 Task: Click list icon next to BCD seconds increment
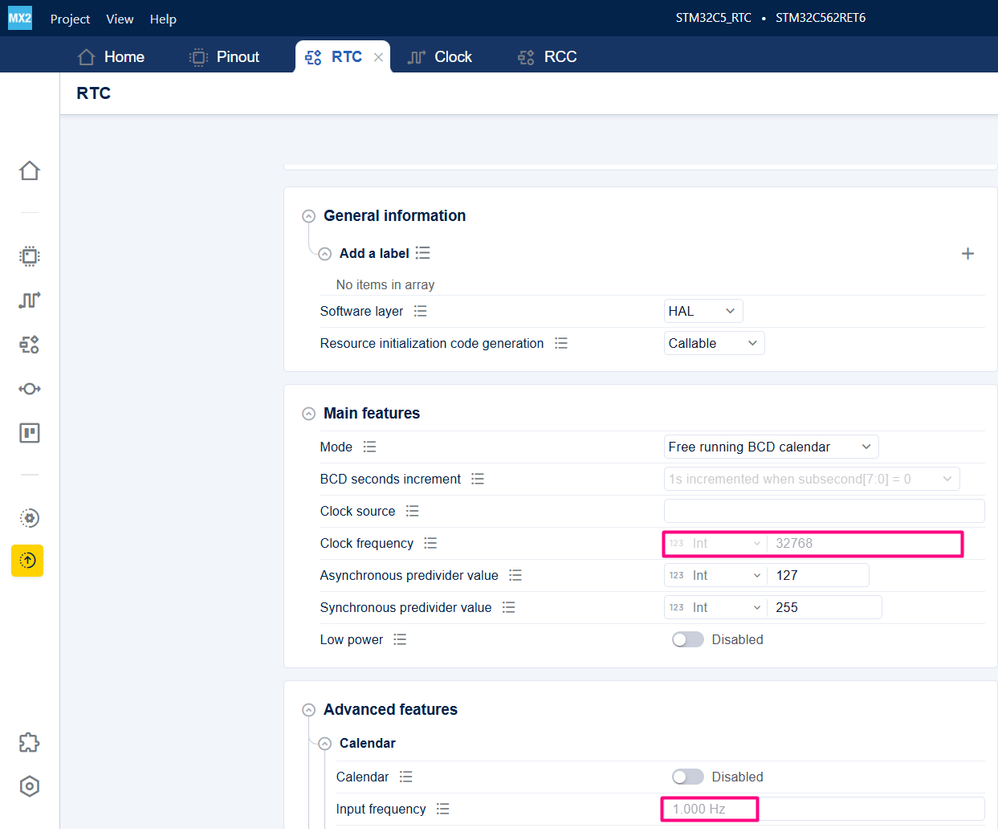pyautogui.click(x=477, y=479)
